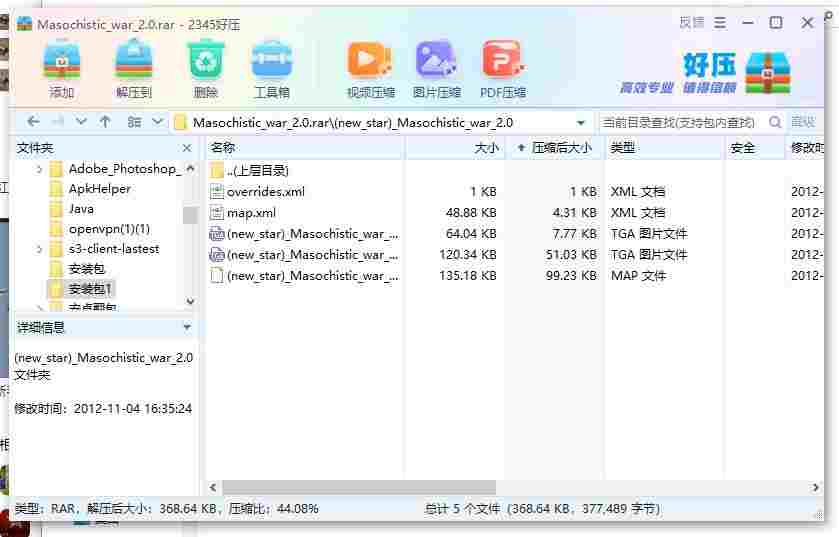Open 视频压缩 video compression tool
Viewport: 839px width, 537px height.
370,69
